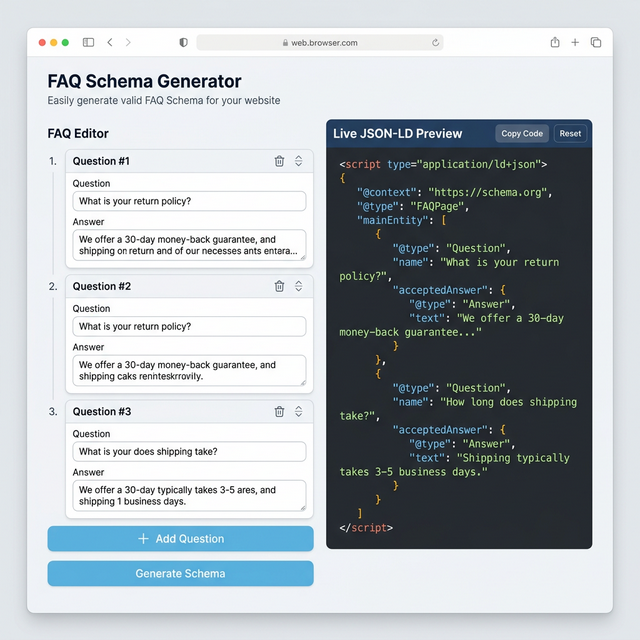
Task: Open a new tab with plus icon
Action: pyautogui.click(x=575, y=43)
